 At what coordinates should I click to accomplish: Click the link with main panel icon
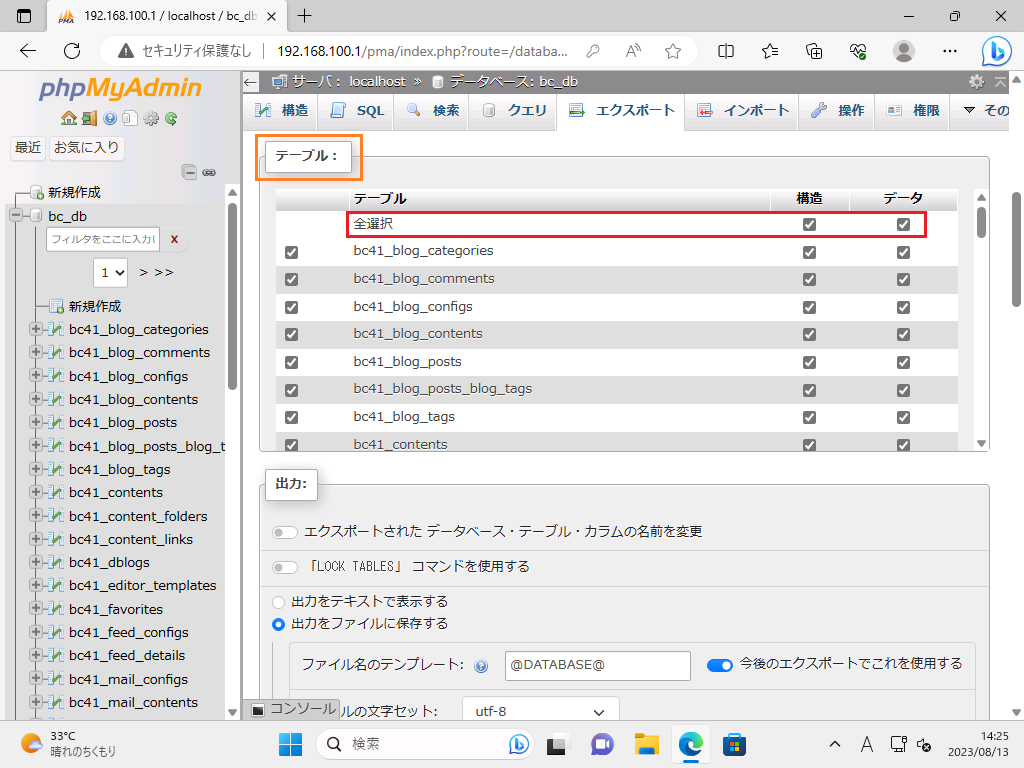coord(209,172)
